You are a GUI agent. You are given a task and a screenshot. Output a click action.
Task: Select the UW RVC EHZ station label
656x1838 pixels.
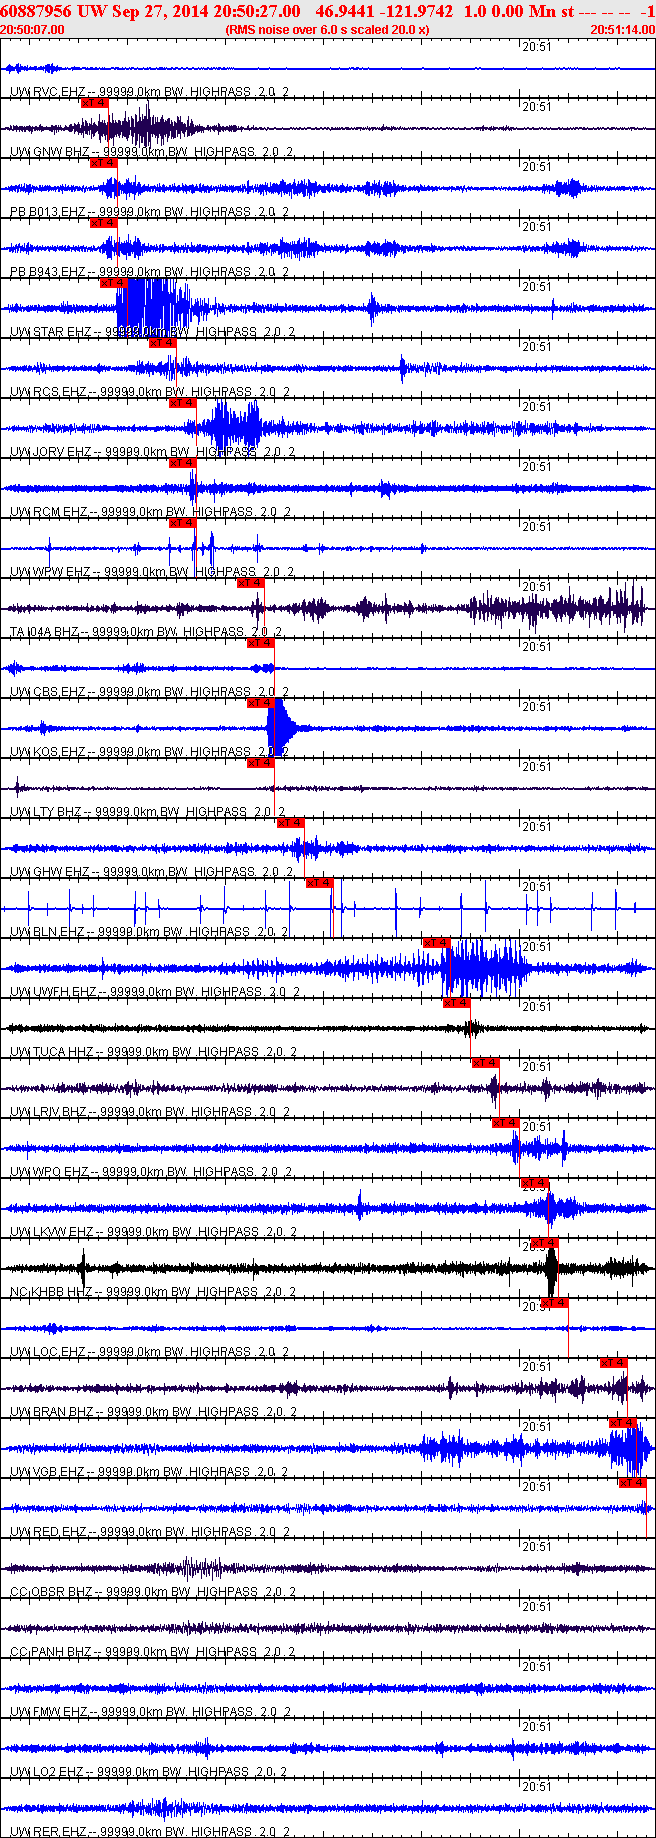click(x=150, y=92)
